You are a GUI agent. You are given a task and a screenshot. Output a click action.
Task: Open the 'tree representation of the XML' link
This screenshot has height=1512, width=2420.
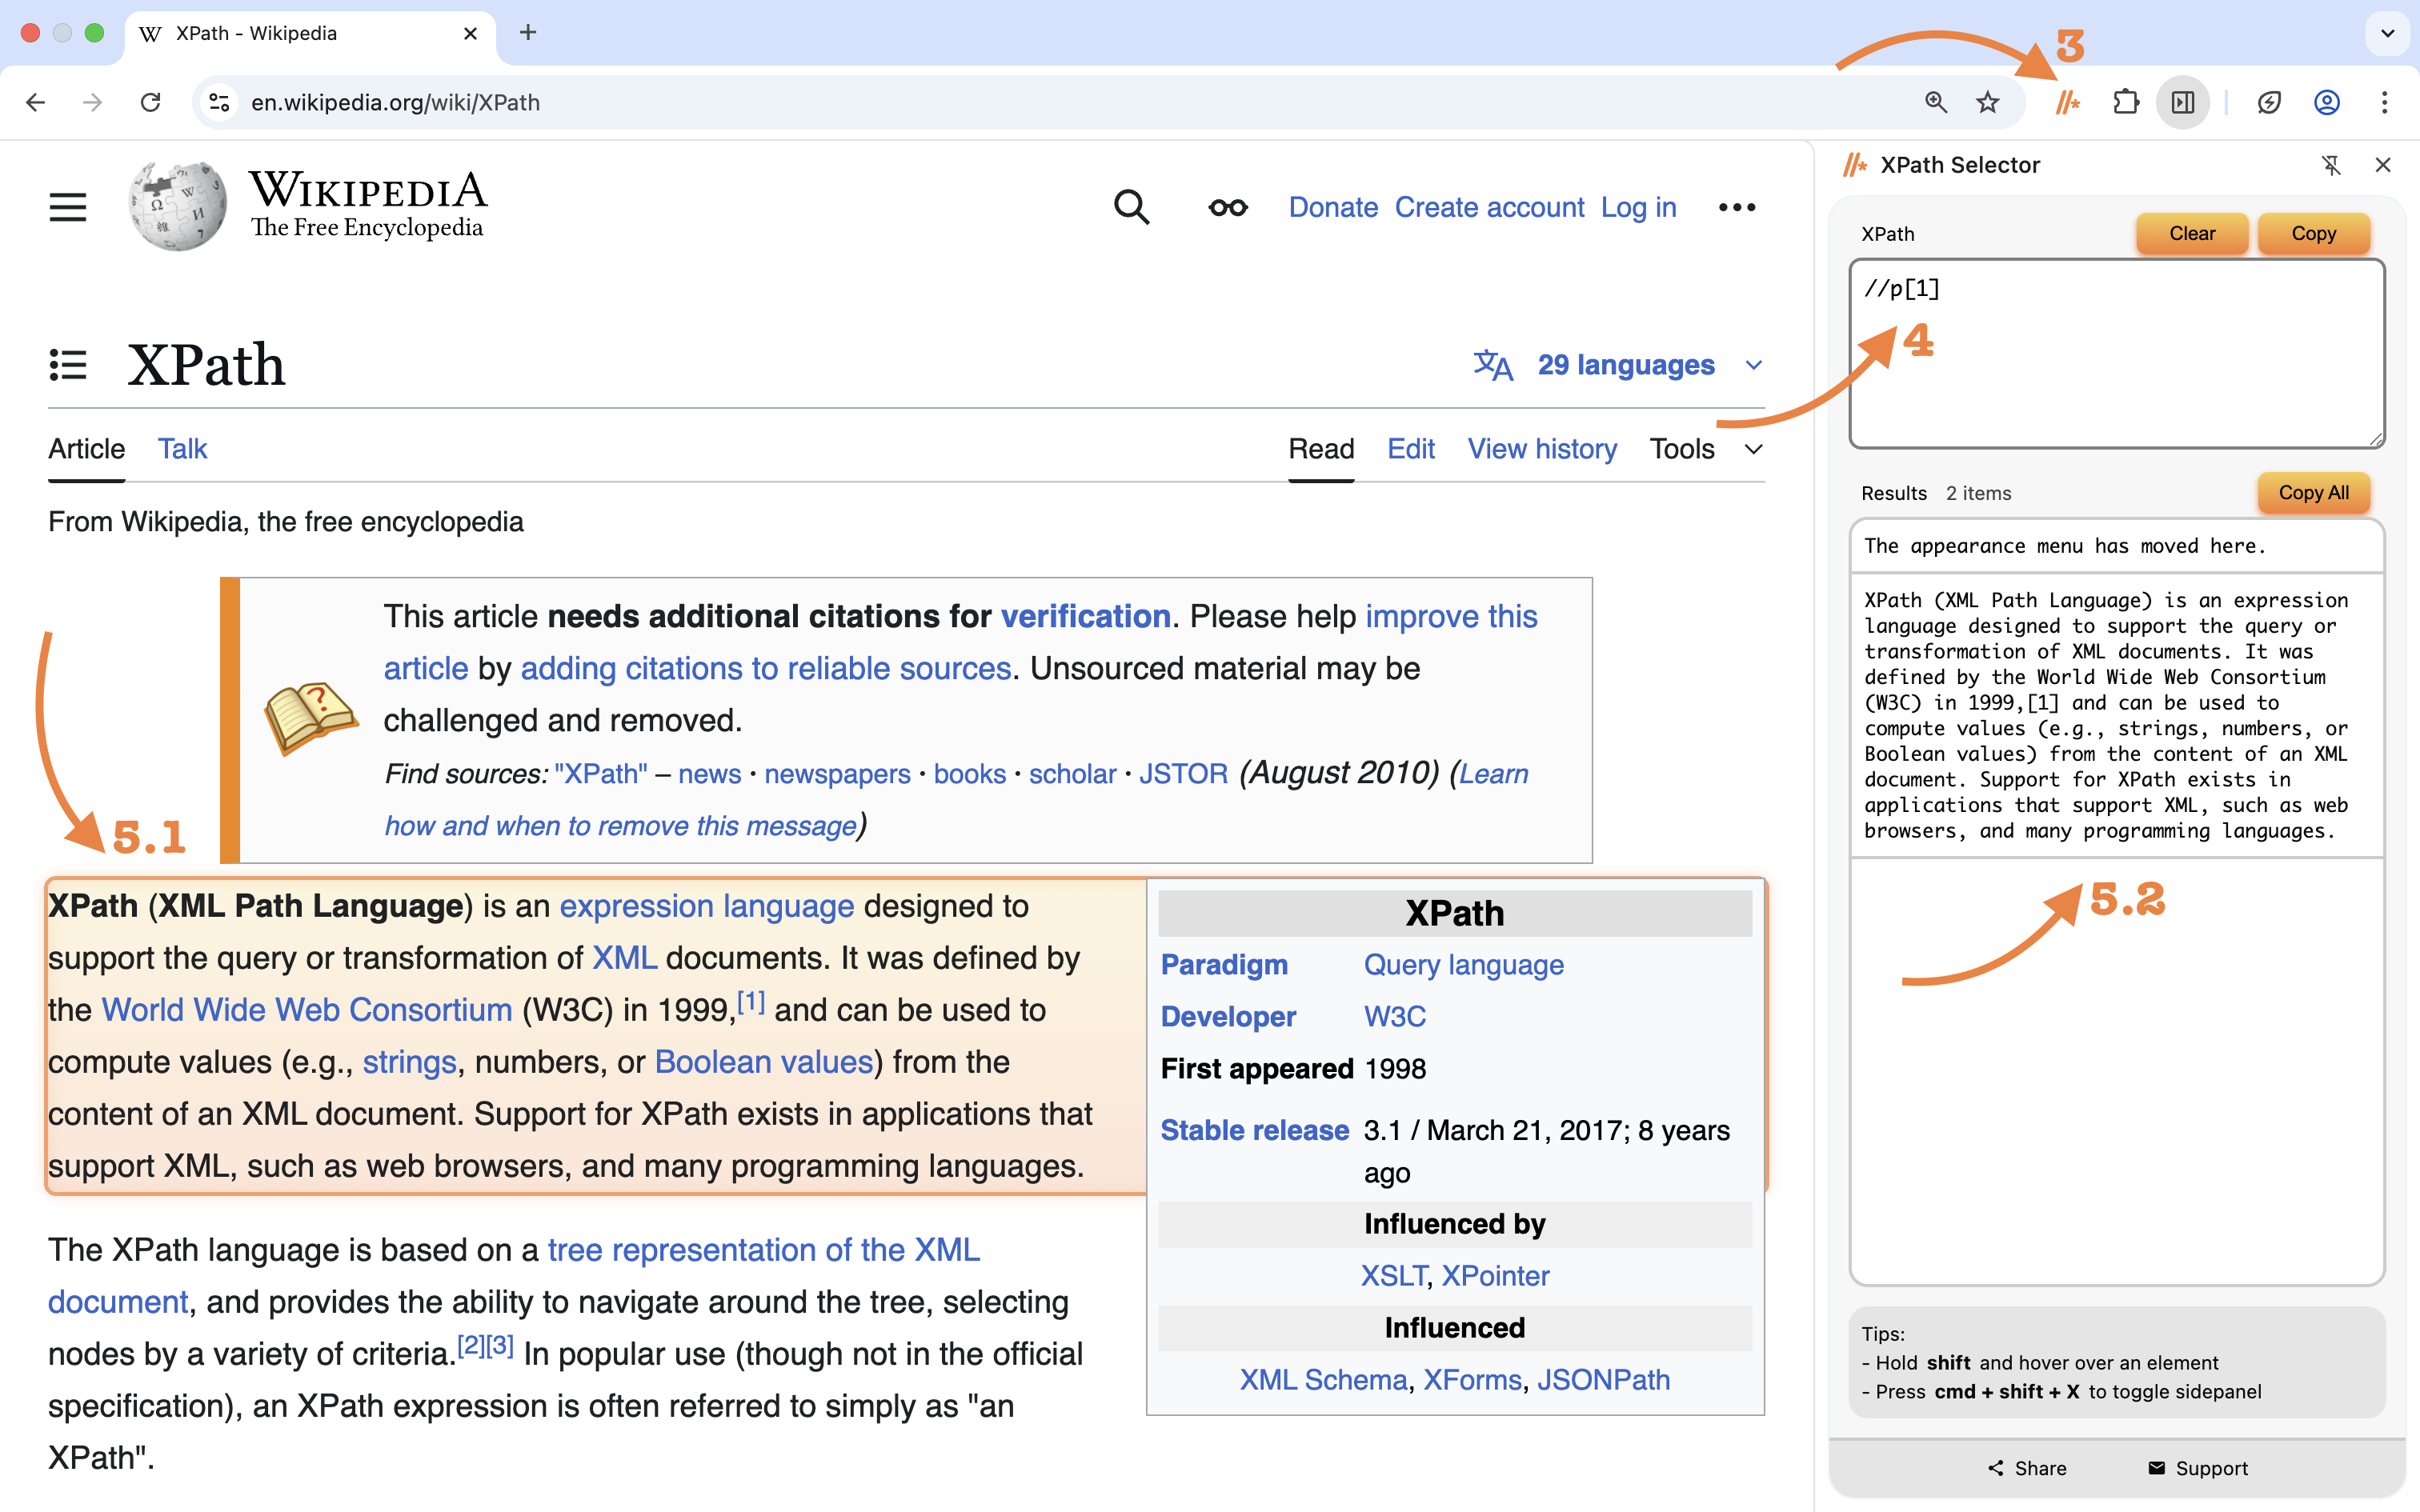(x=764, y=1250)
